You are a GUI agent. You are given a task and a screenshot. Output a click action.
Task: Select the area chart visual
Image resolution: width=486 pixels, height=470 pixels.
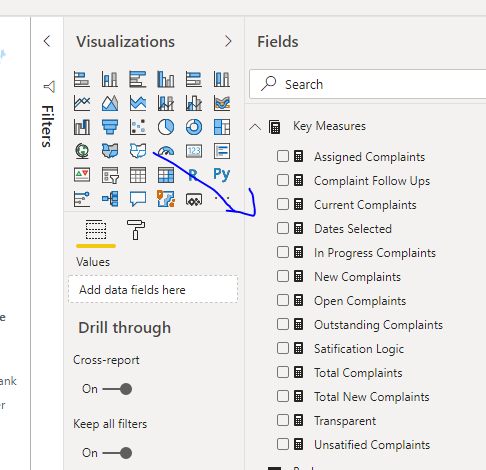tap(110, 103)
